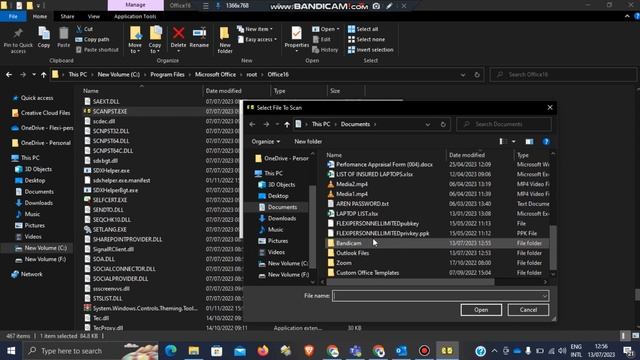Open the Move to menu
The image size is (640, 360).
(135, 40)
